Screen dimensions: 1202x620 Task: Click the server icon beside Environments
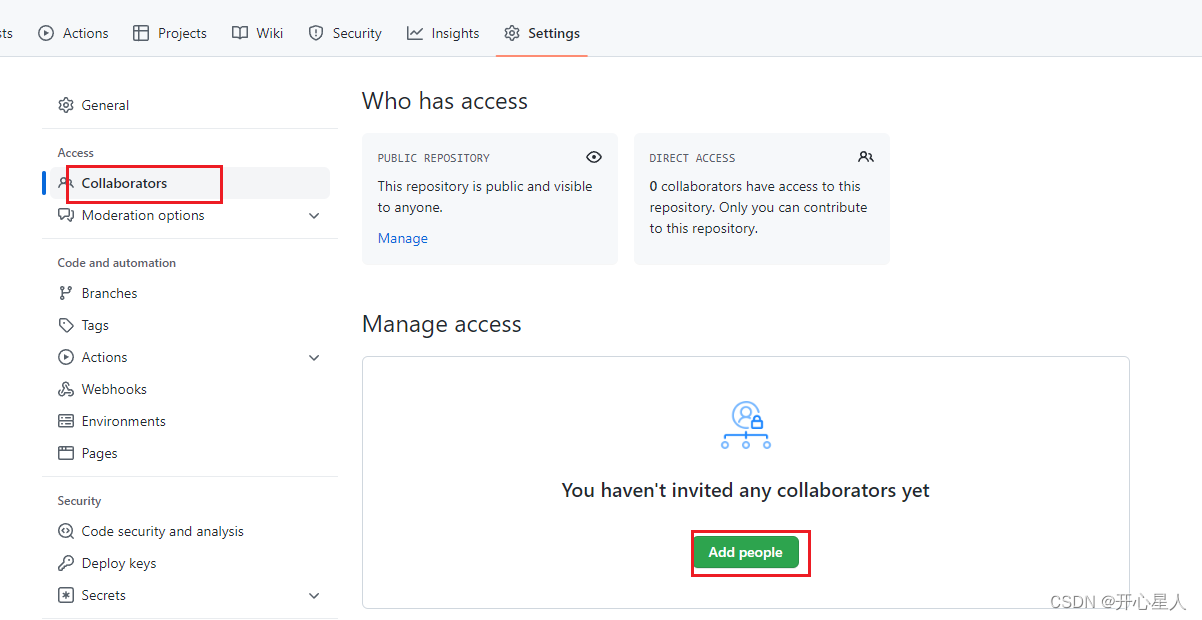(x=66, y=421)
